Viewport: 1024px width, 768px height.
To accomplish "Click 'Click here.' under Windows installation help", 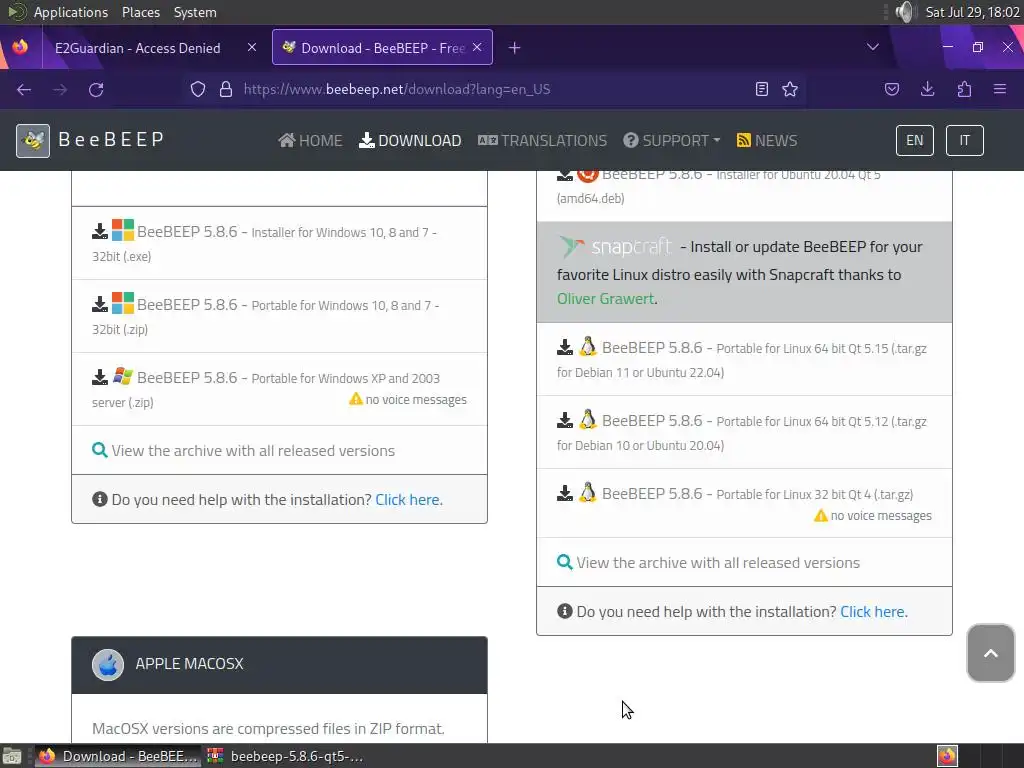I will pos(409,500).
